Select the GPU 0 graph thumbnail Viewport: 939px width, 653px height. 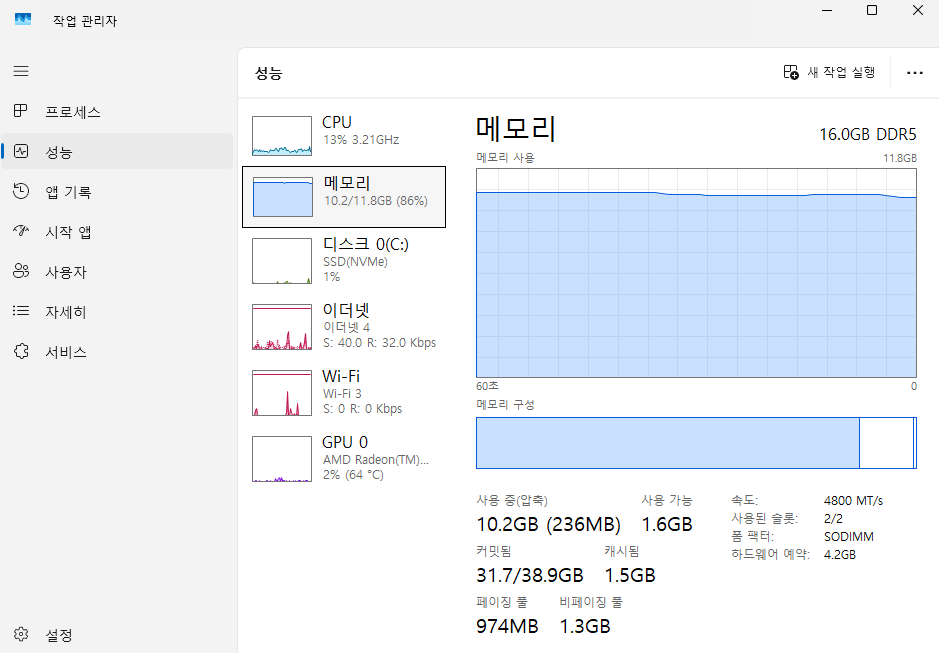click(x=282, y=459)
